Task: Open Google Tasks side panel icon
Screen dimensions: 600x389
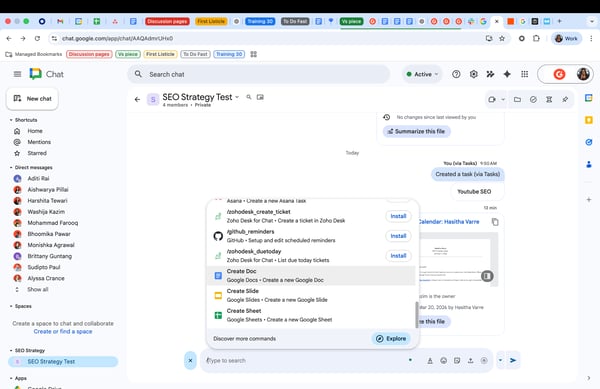Action: click(589, 142)
